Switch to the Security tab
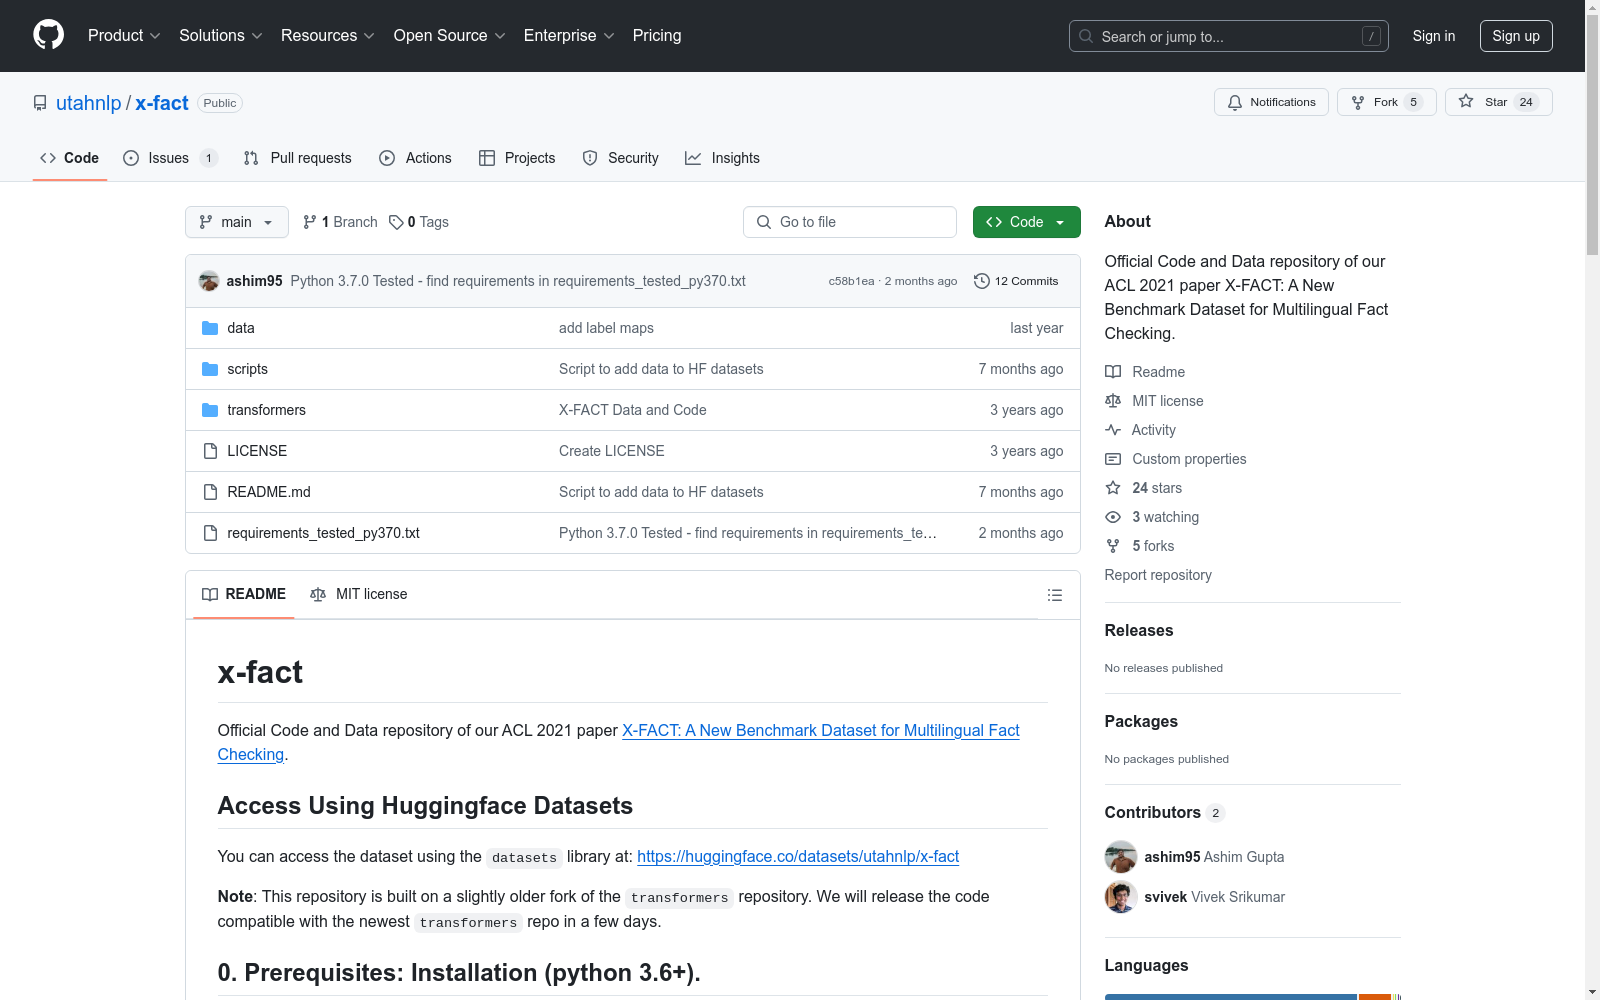This screenshot has height=1000, width=1600. tap(621, 158)
